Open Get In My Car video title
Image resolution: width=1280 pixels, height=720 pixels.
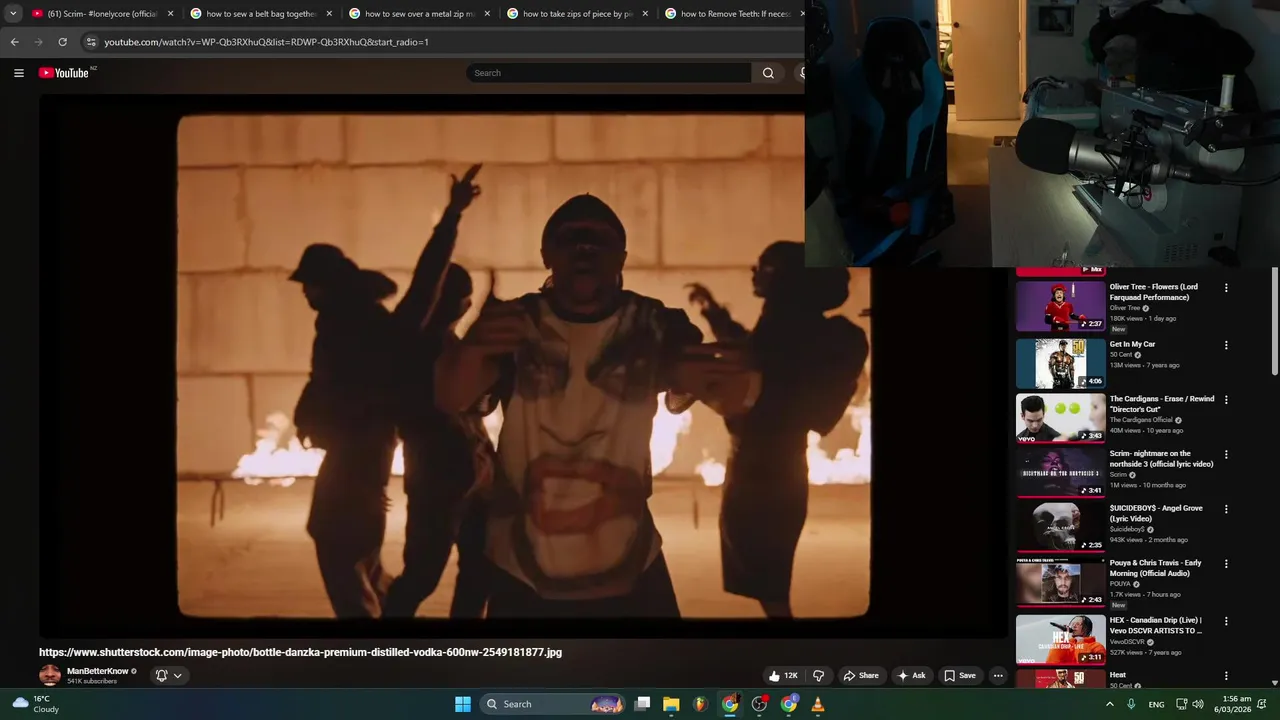1132,344
